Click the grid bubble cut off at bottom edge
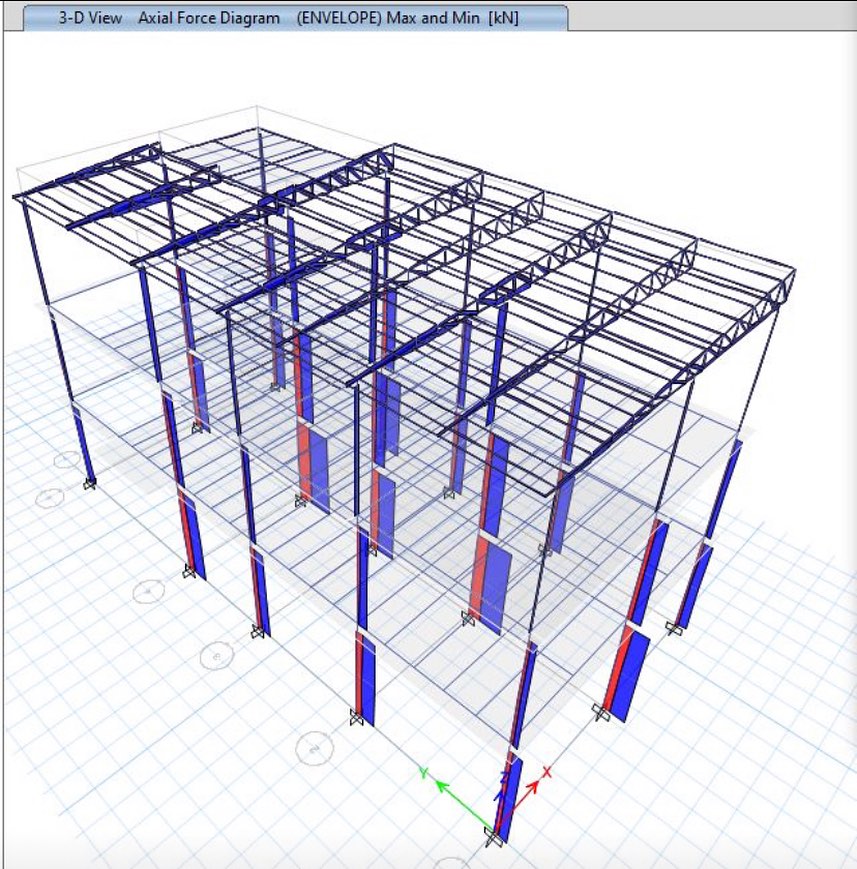 452,862
